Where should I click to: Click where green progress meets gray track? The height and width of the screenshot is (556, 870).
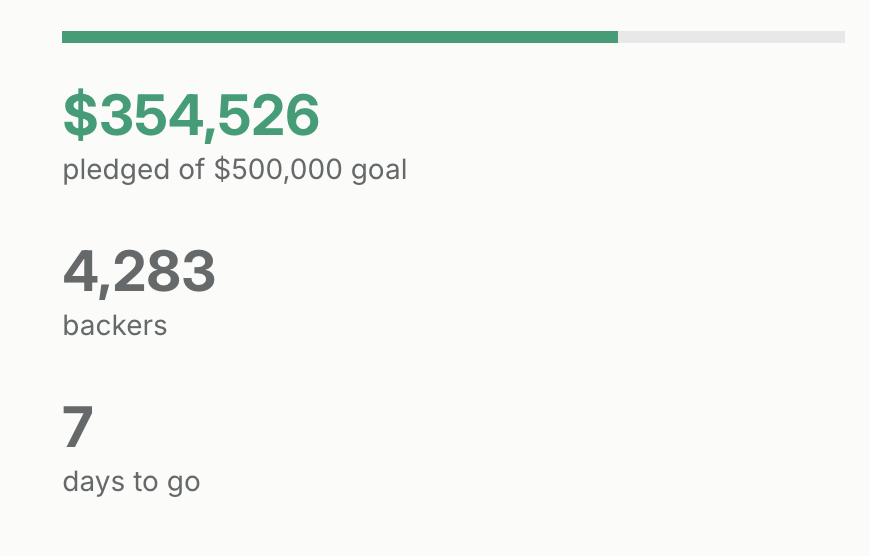[x=618, y=37]
